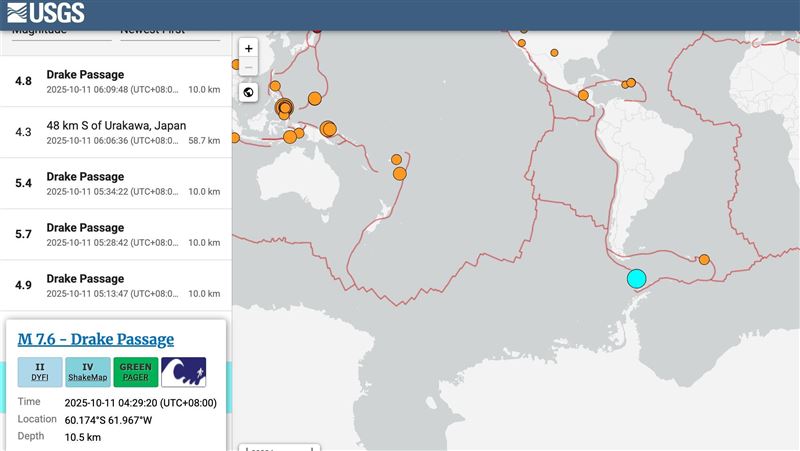Select the cyan M 7.6 earthquake marker

coord(636,279)
